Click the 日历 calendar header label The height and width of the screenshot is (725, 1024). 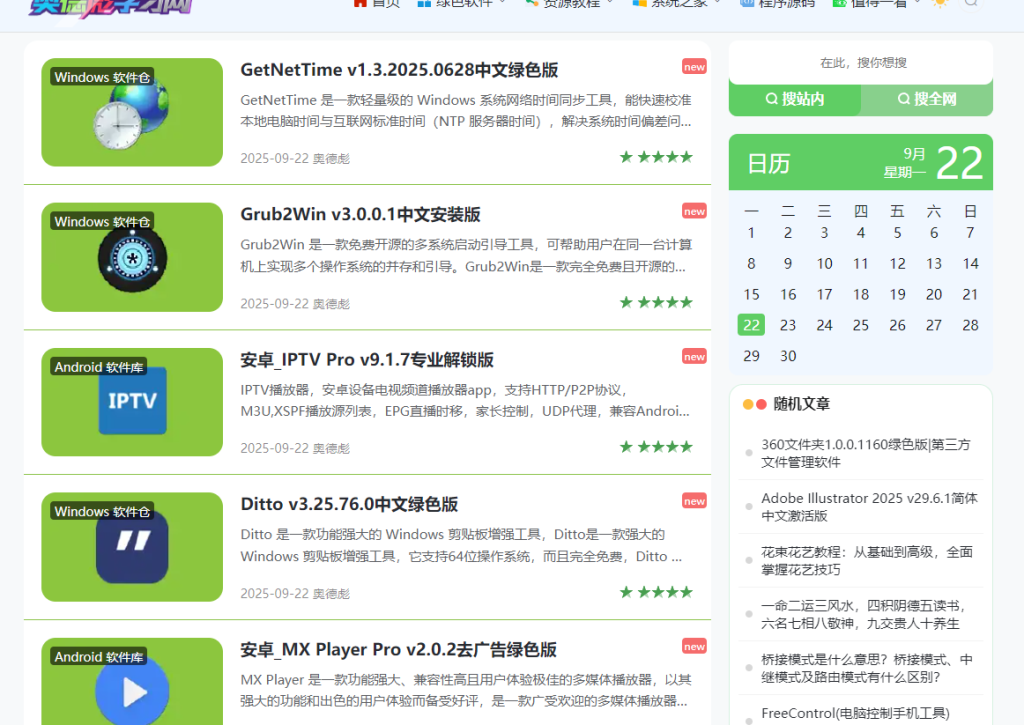click(x=769, y=163)
